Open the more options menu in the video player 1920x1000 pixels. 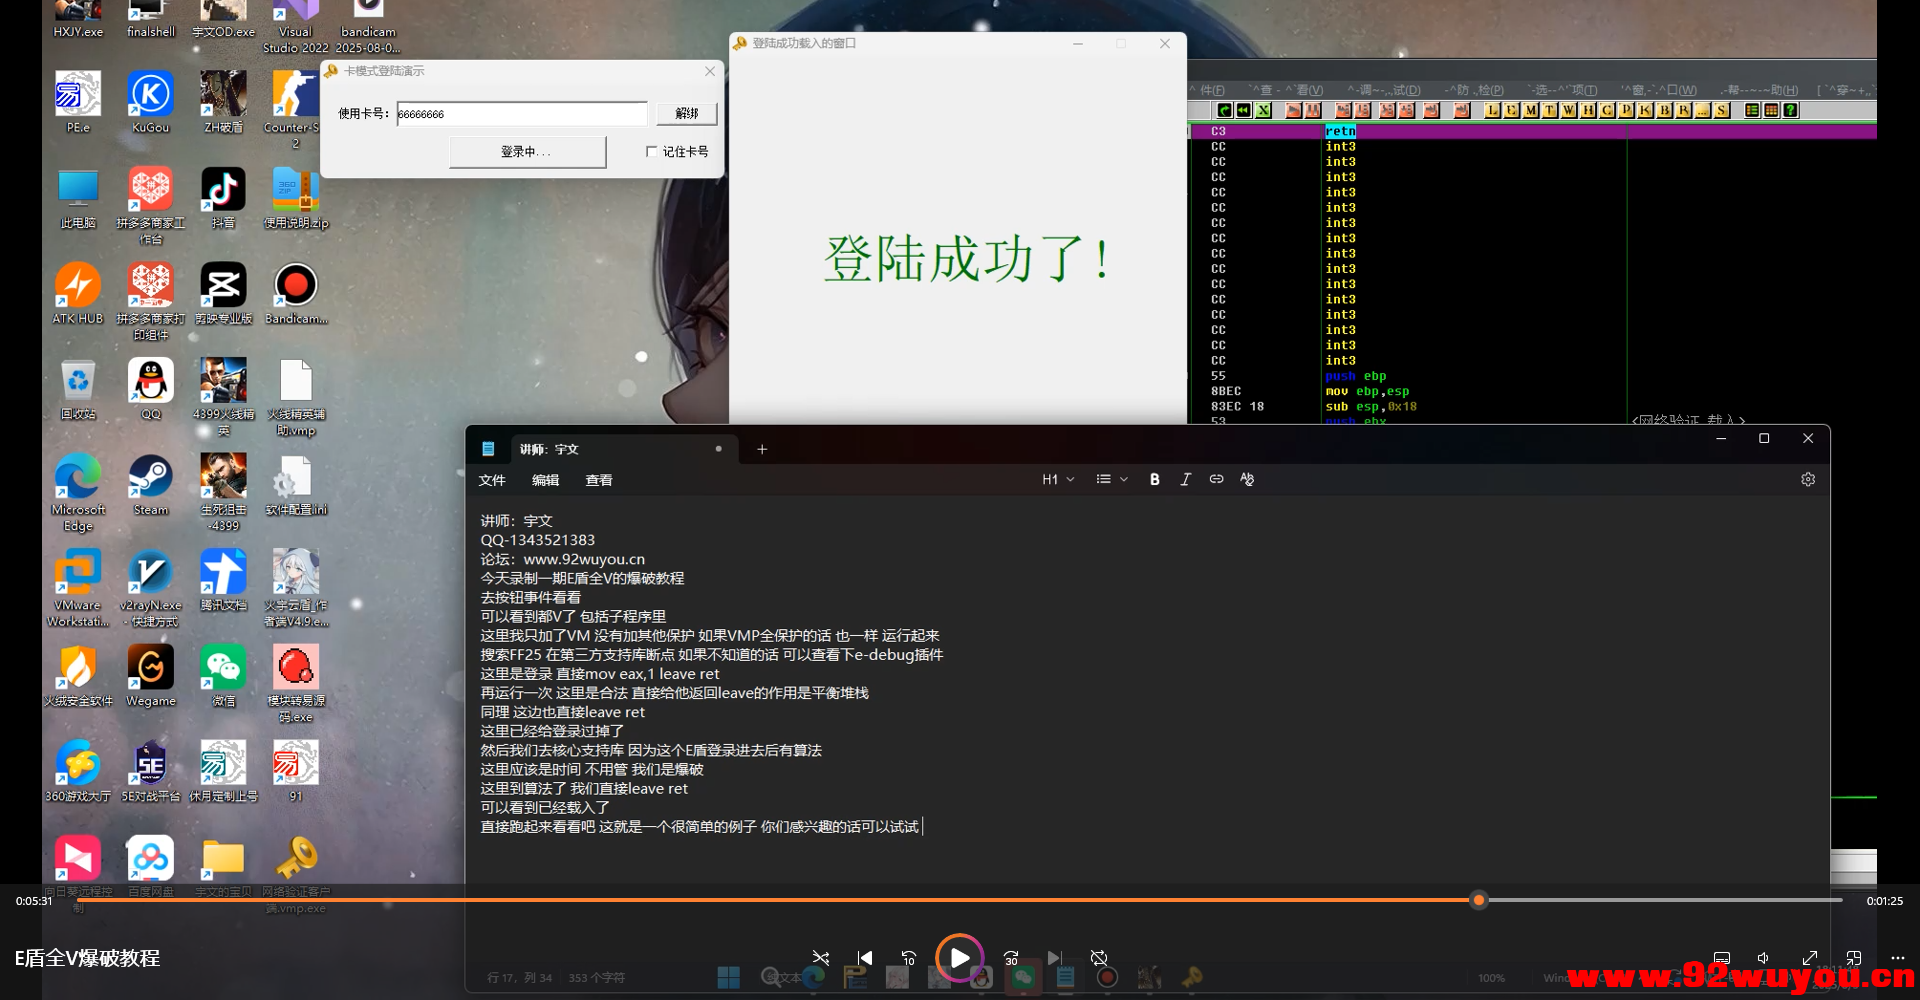[1897, 957]
